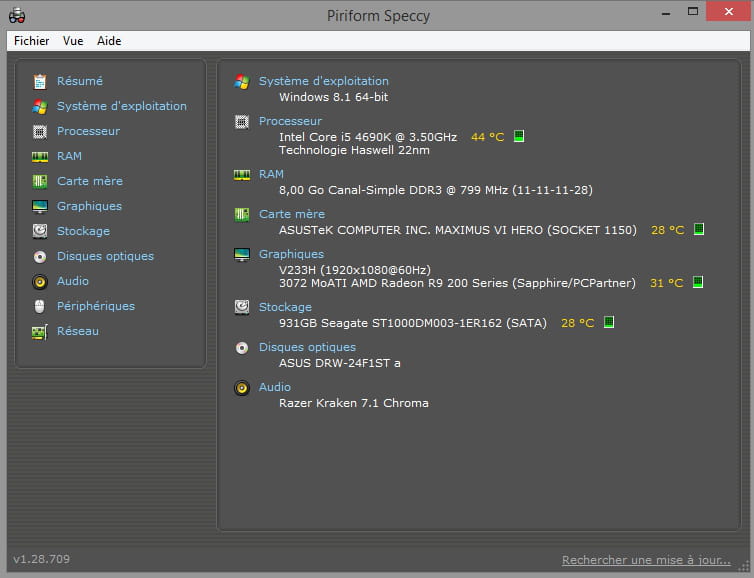Select Graphiques in the sidebar
This screenshot has height=578, width=754.
coord(89,206)
